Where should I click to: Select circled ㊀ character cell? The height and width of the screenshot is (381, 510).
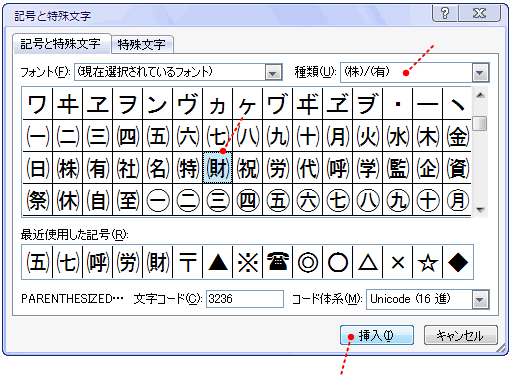click(158, 200)
